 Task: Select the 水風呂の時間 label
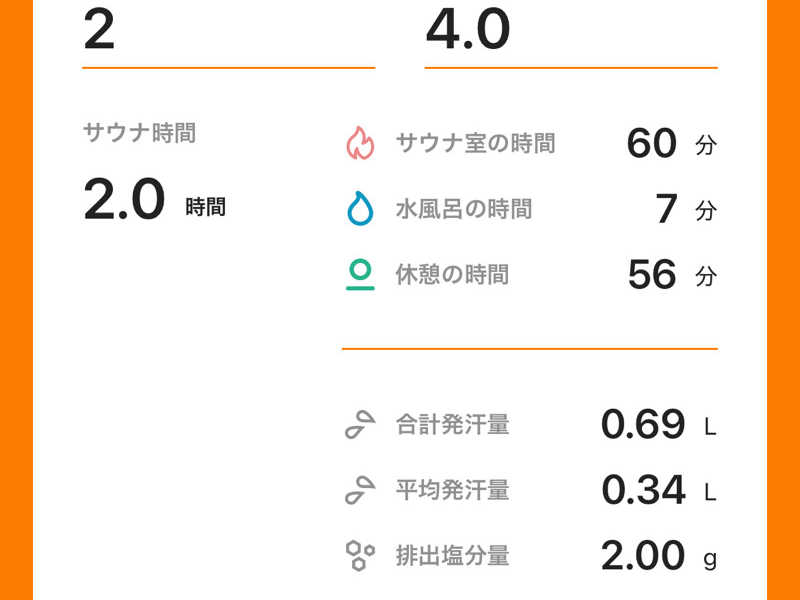tap(463, 209)
